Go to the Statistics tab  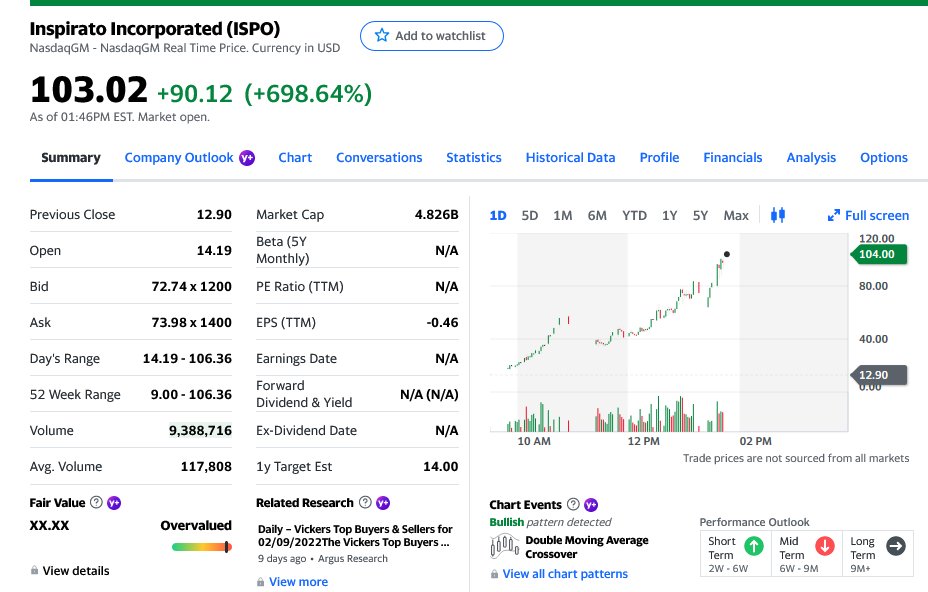click(474, 157)
